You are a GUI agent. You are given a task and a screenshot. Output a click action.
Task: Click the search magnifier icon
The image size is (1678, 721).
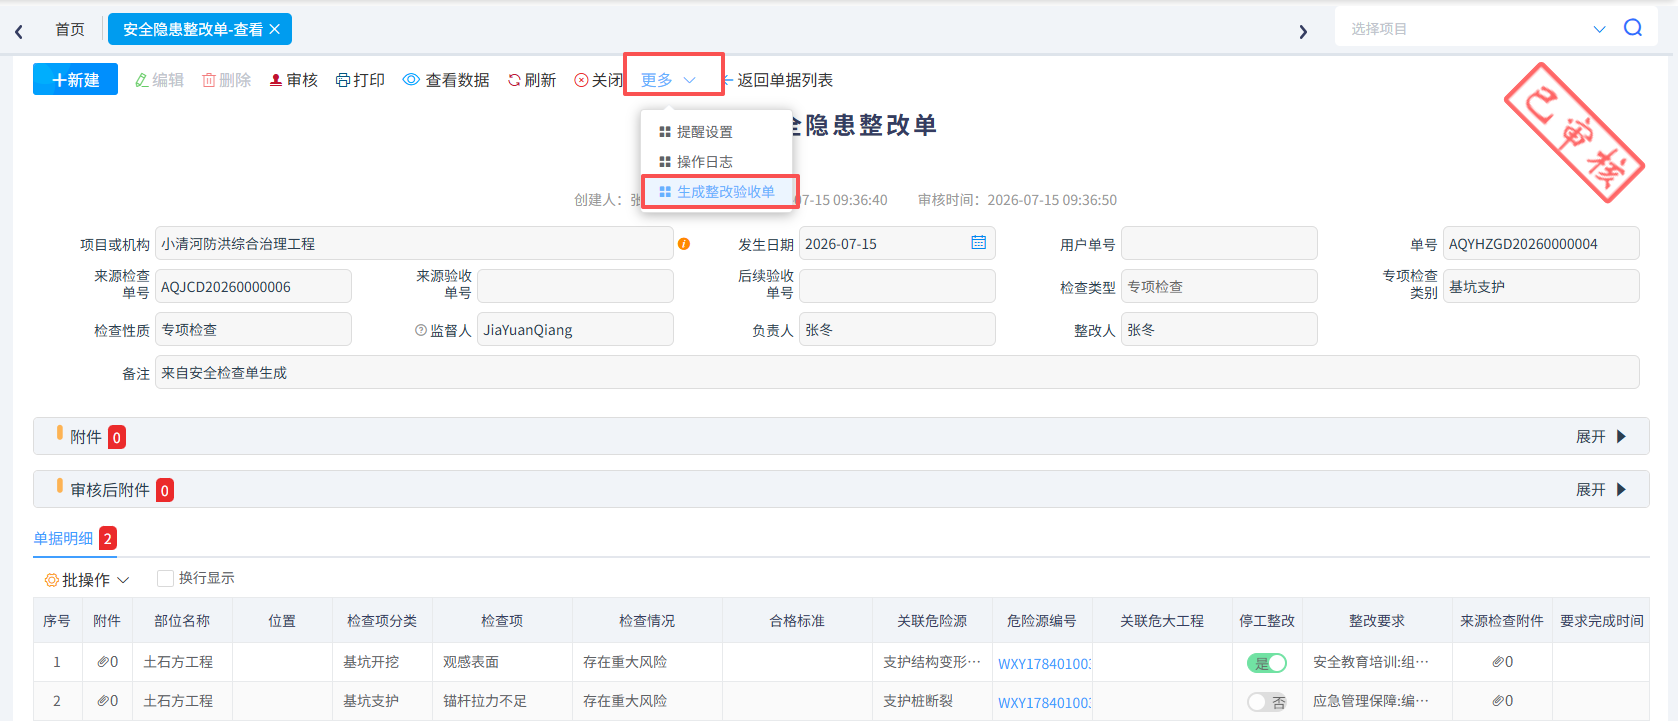1633,28
